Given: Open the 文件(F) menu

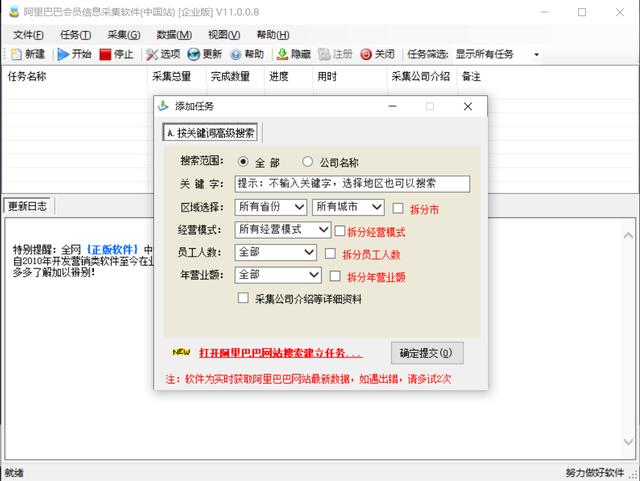Looking at the screenshot, I should point(28,35).
